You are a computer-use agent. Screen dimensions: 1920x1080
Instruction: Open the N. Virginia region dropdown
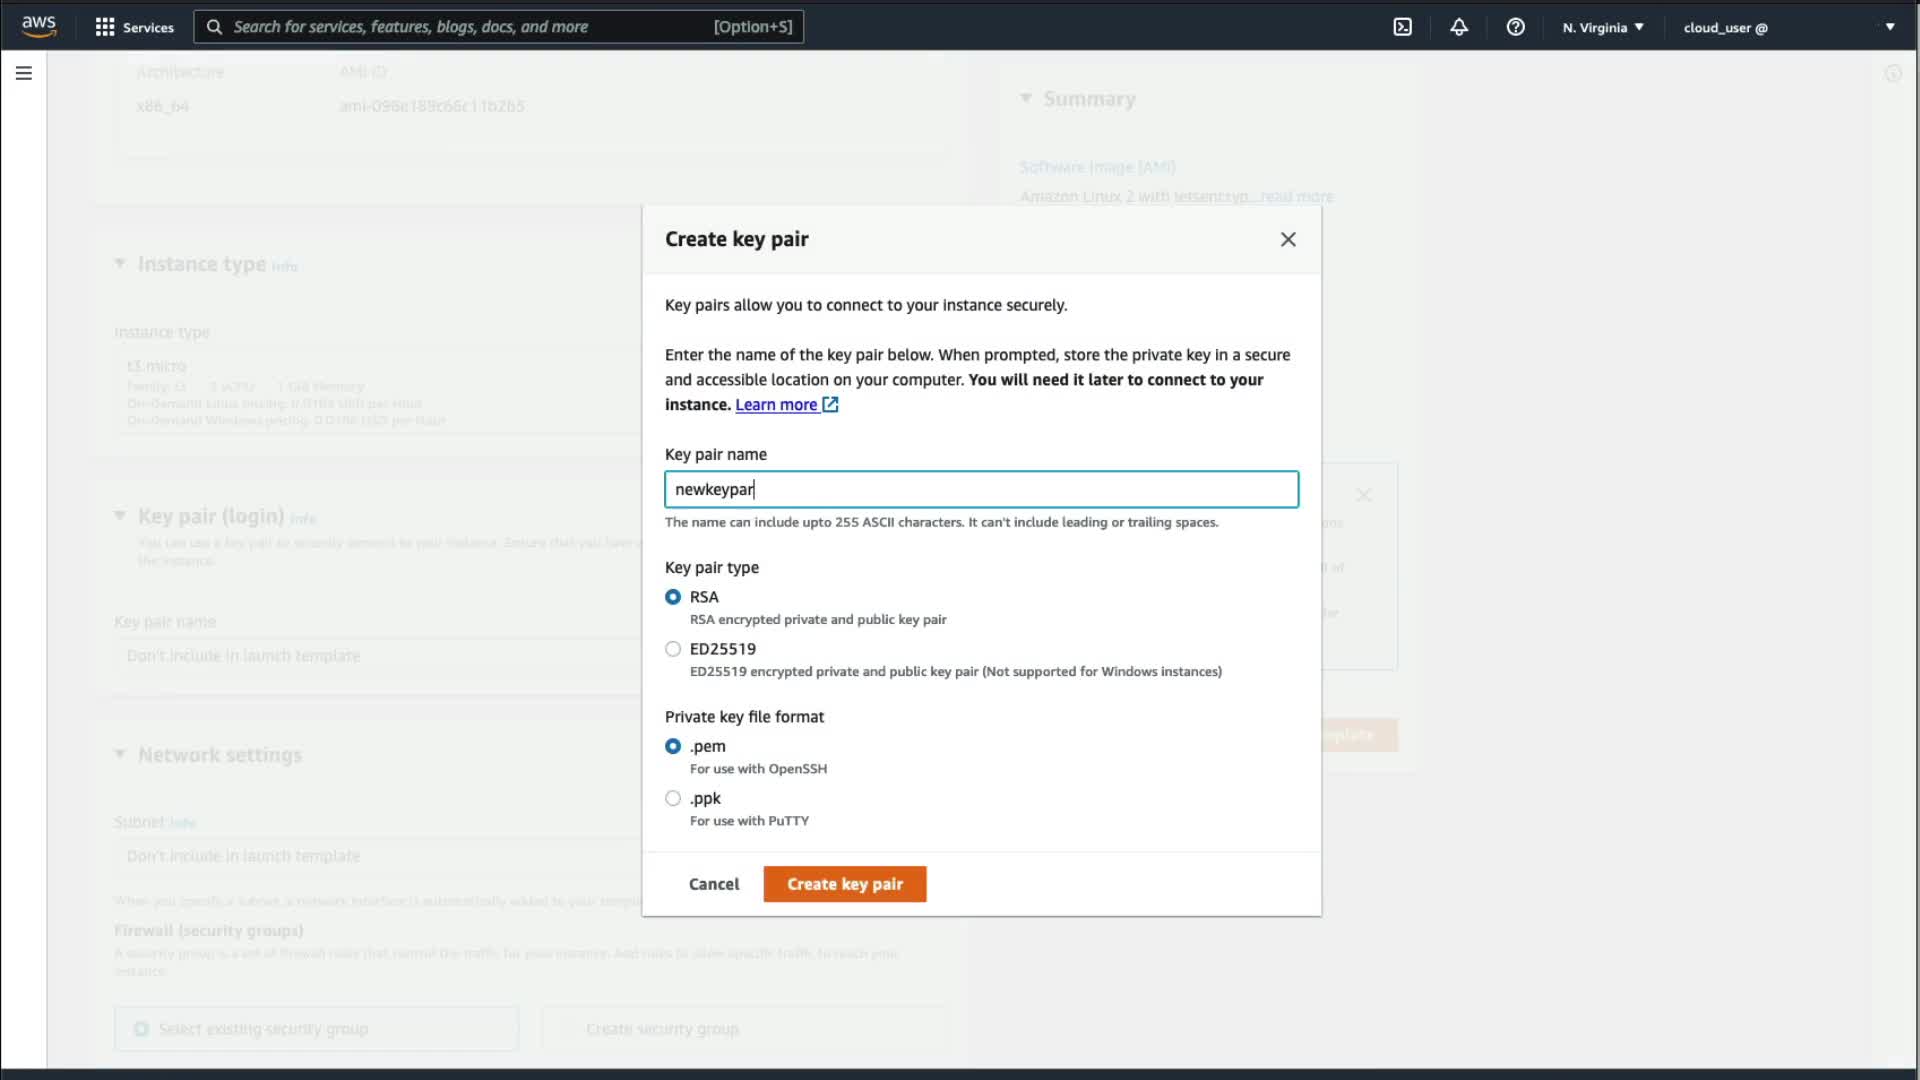(x=1603, y=27)
